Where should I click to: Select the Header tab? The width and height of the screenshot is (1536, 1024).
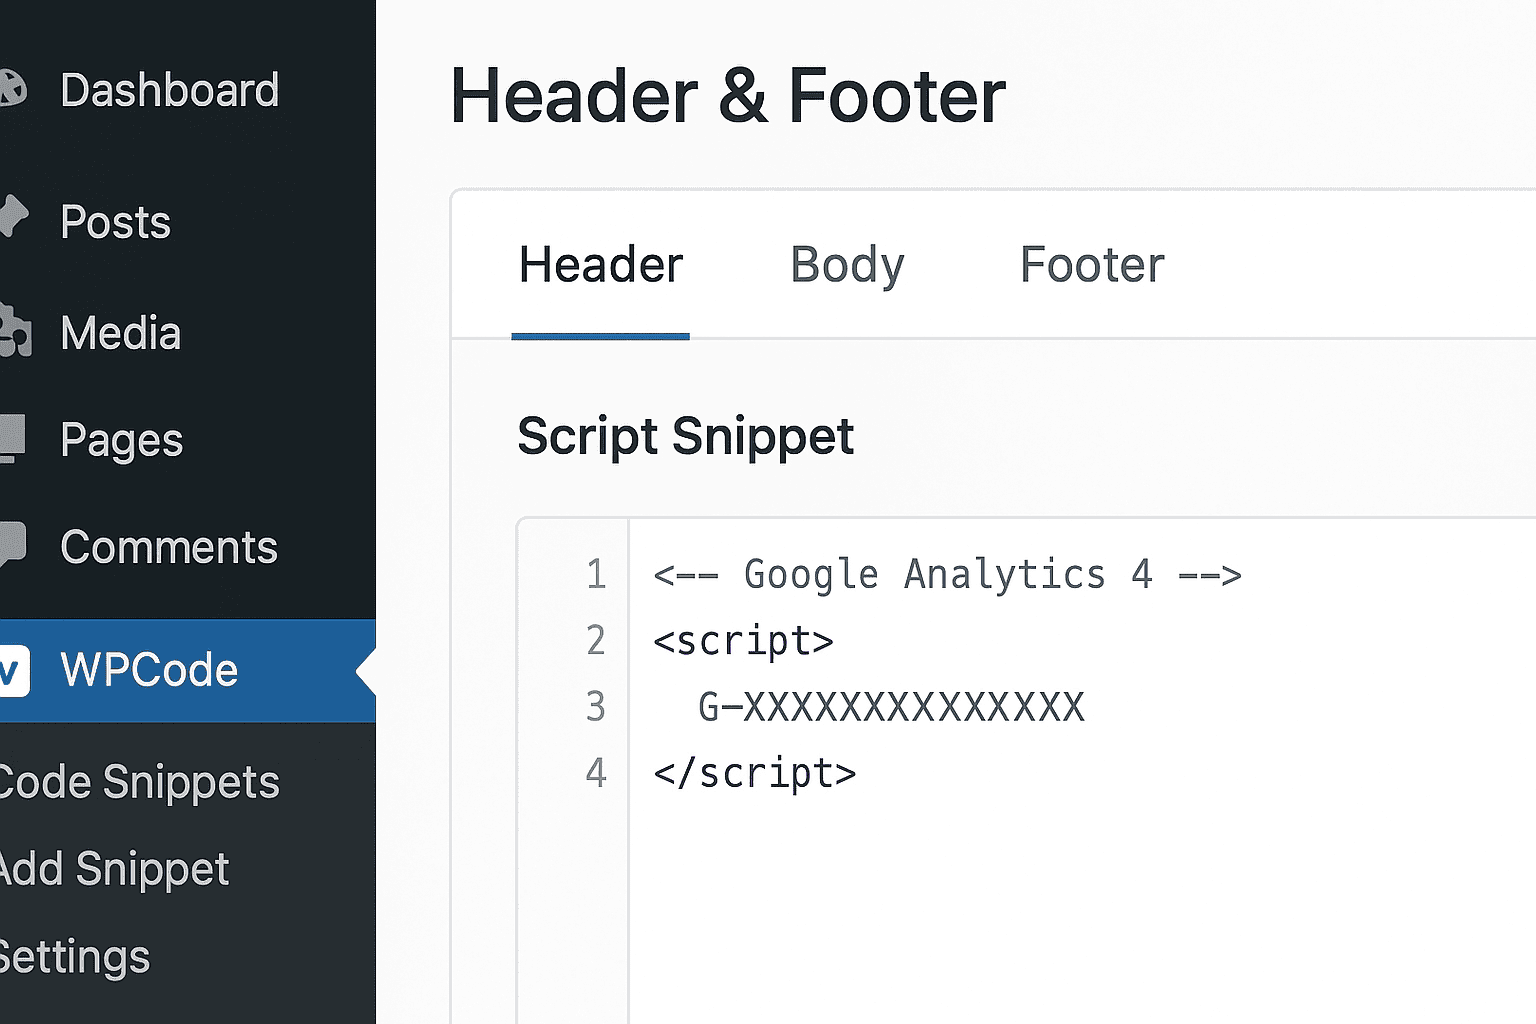pyautogui.click(x=599, y=265)
